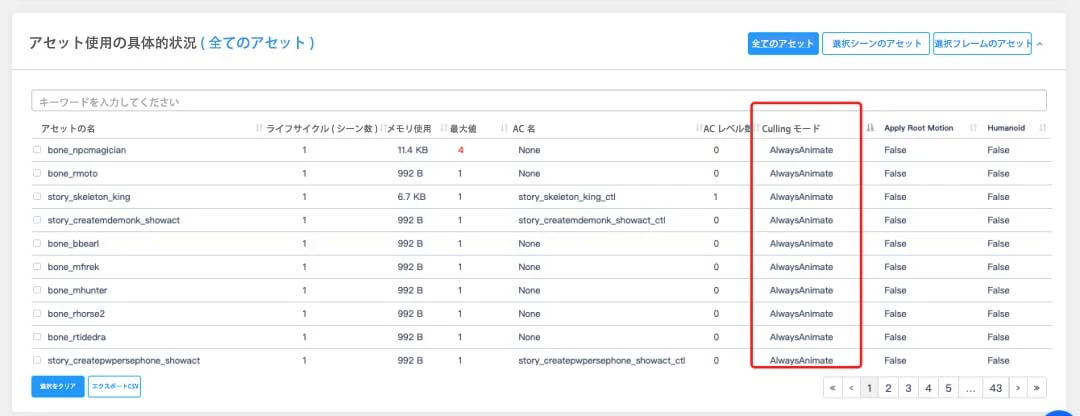Image resolution: width=1080 pixels, height=416 pixels.
Task: Click the story_createpwpersephone_showact_ctl AC name
Action: pos(602,361)
